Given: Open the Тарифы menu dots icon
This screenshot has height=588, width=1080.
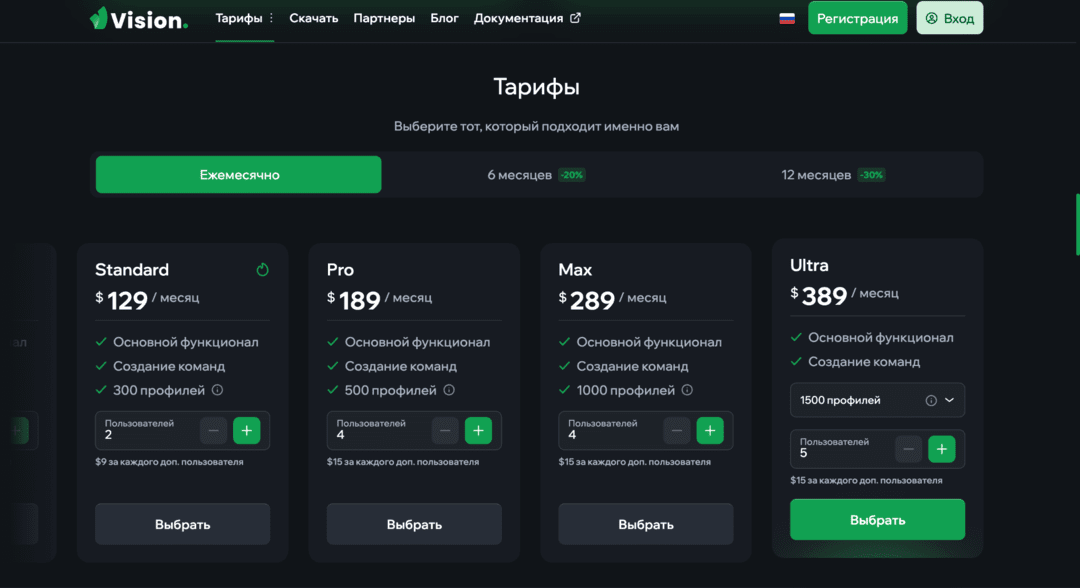Looking at the screenshot, I should tap(271, 18).
